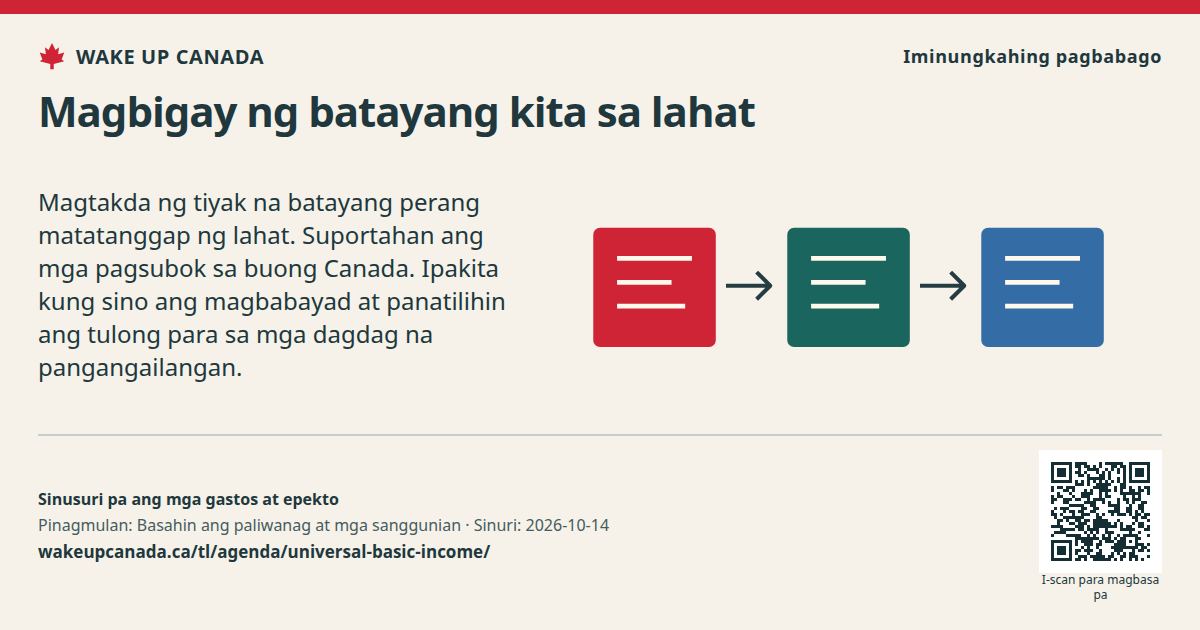Click the 'Pinagmulan: Basahin ang paliwanag' source line

pyautogui.click(x=324, y=525)
